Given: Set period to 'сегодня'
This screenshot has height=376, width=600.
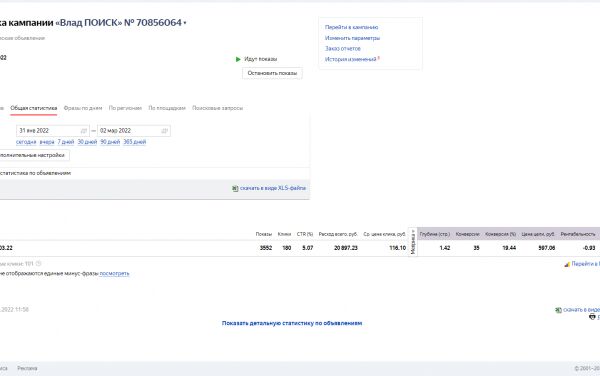Looking at the screenshot, I should click(x=26, y=142).
